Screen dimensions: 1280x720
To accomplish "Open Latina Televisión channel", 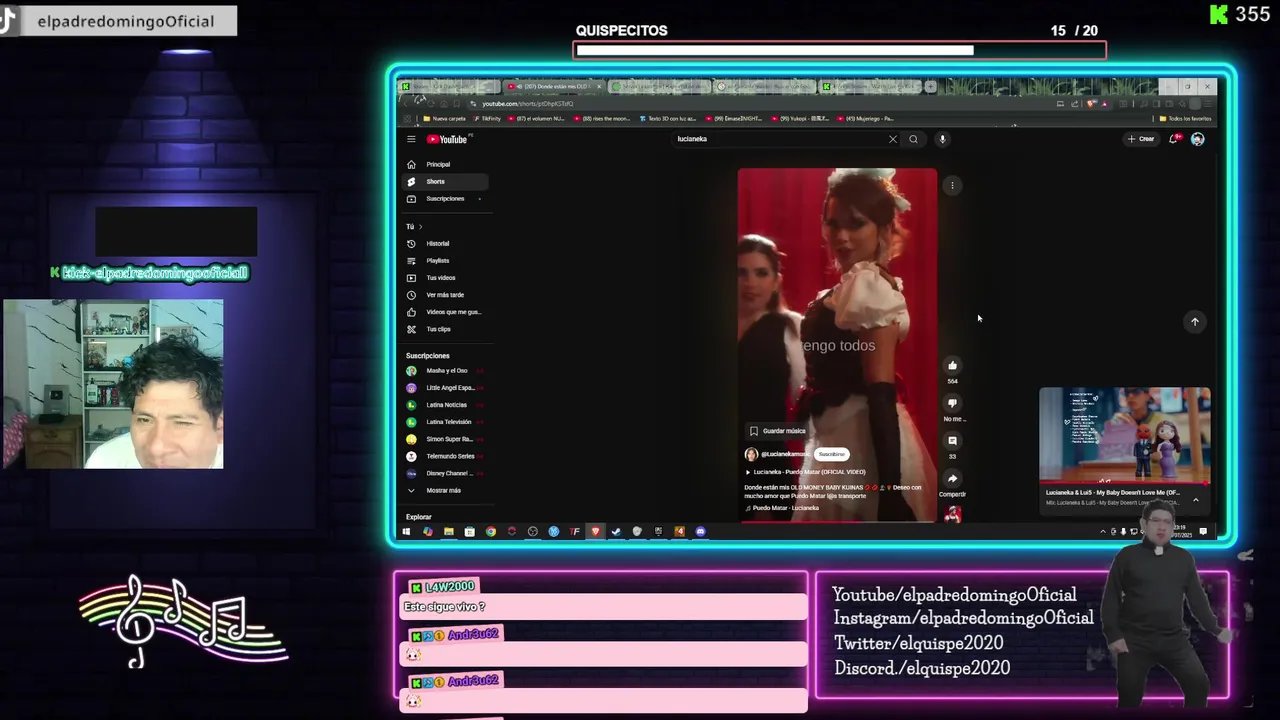I will tap(447, 422).
